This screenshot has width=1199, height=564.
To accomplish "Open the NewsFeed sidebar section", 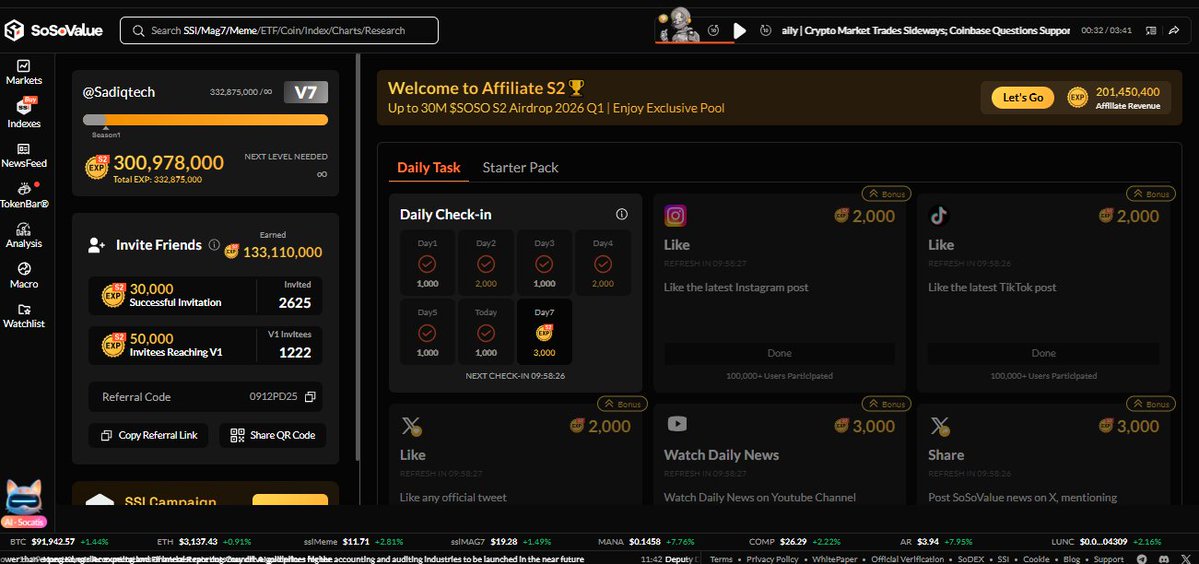I will (x=24, y=155).
